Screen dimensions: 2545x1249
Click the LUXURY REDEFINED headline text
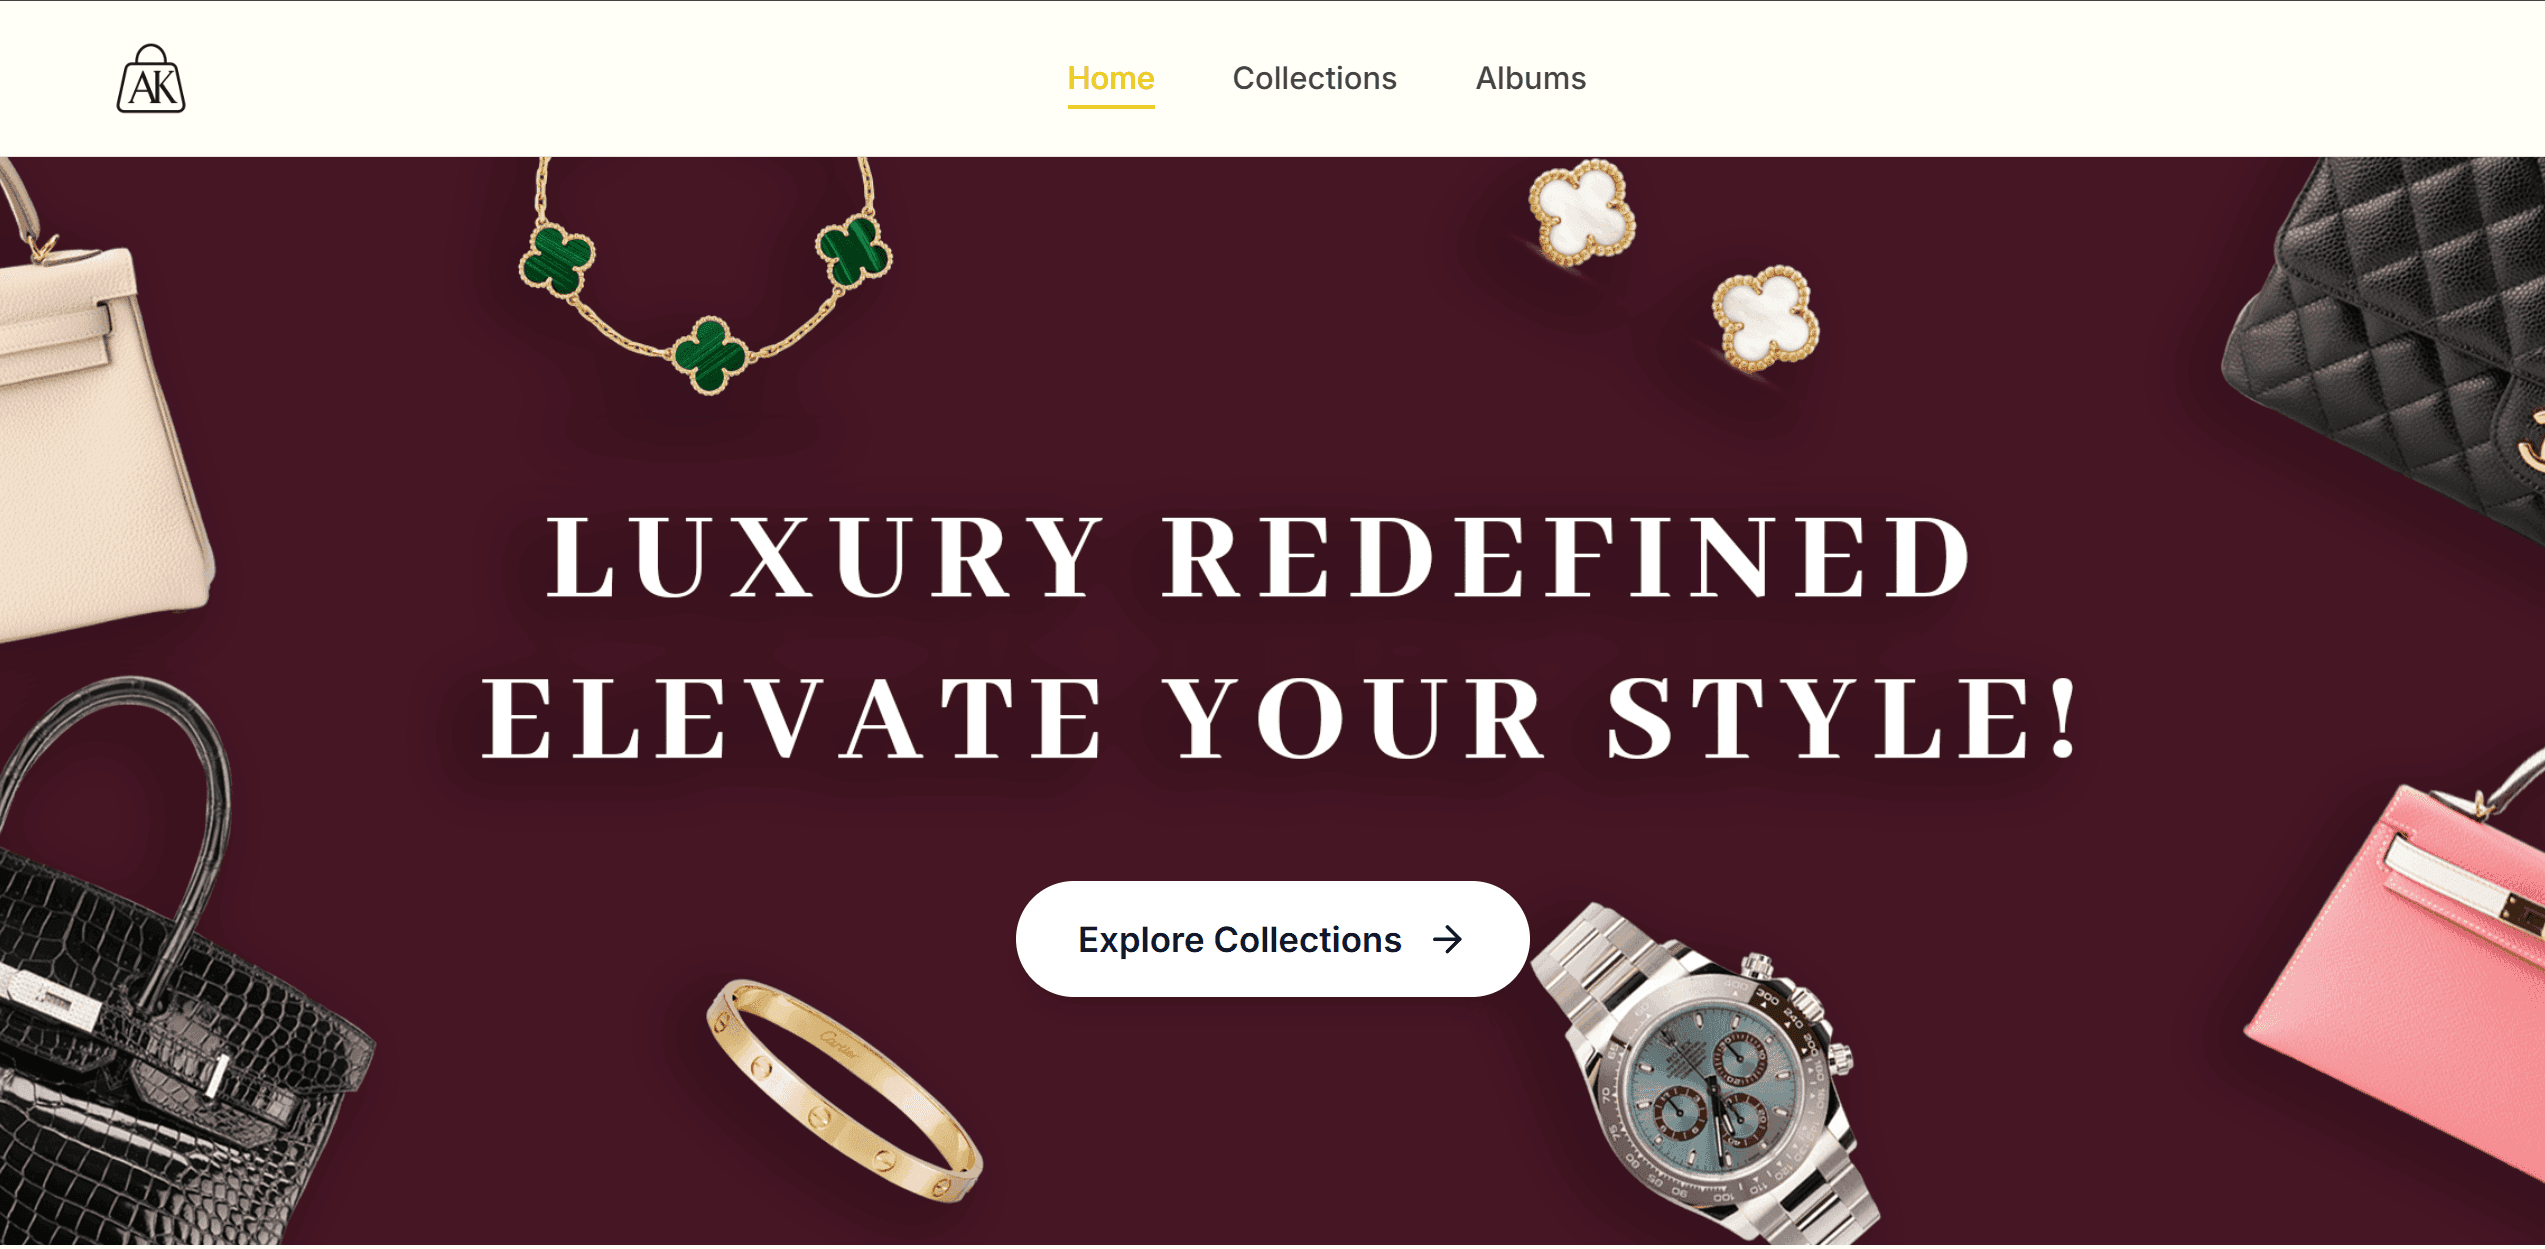click(x=1258, y=557)
